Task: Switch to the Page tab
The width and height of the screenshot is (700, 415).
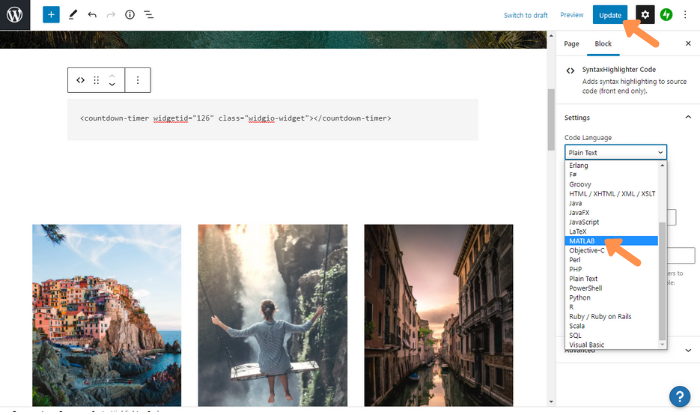Action: point(571,44)
